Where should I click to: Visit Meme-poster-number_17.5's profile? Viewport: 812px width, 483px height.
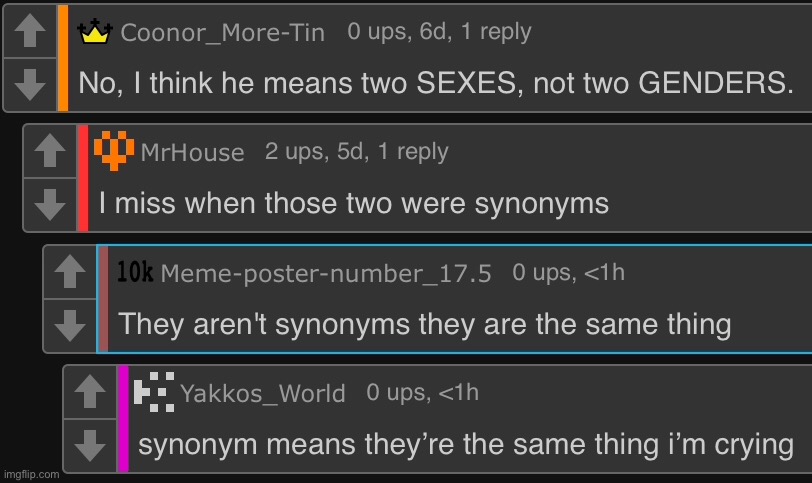point(325,273)
